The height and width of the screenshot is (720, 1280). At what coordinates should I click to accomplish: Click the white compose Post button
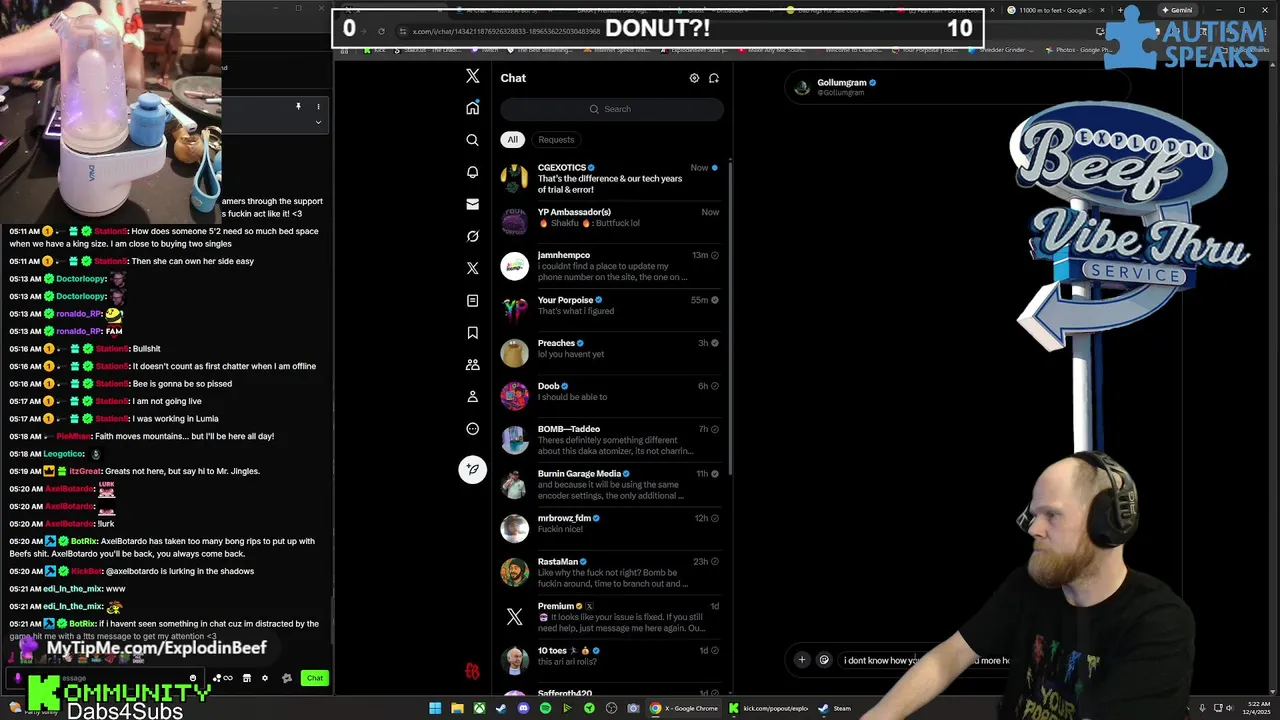click(473, 469)
